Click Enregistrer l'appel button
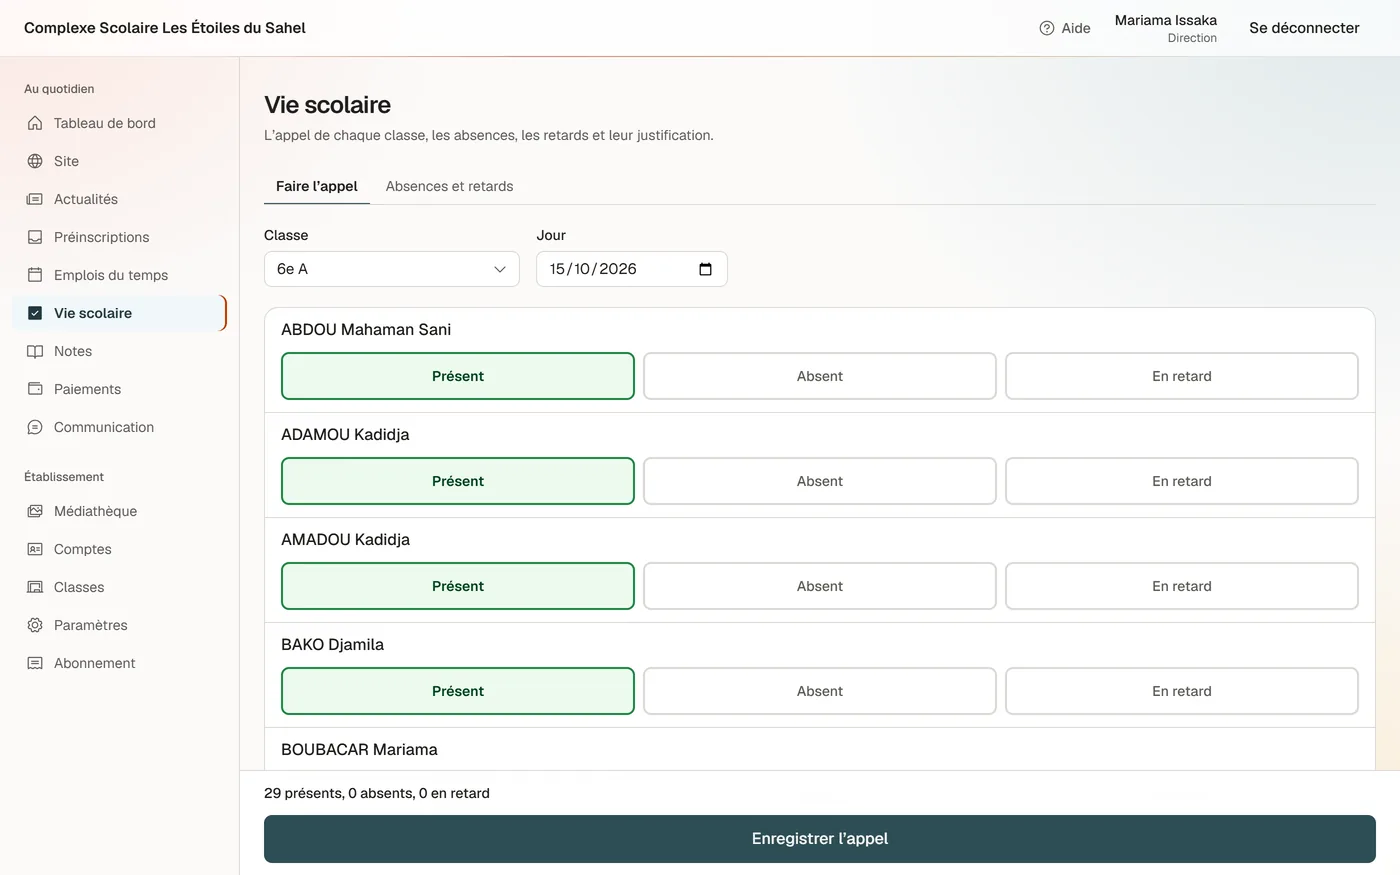 click(x=820, y=839)
